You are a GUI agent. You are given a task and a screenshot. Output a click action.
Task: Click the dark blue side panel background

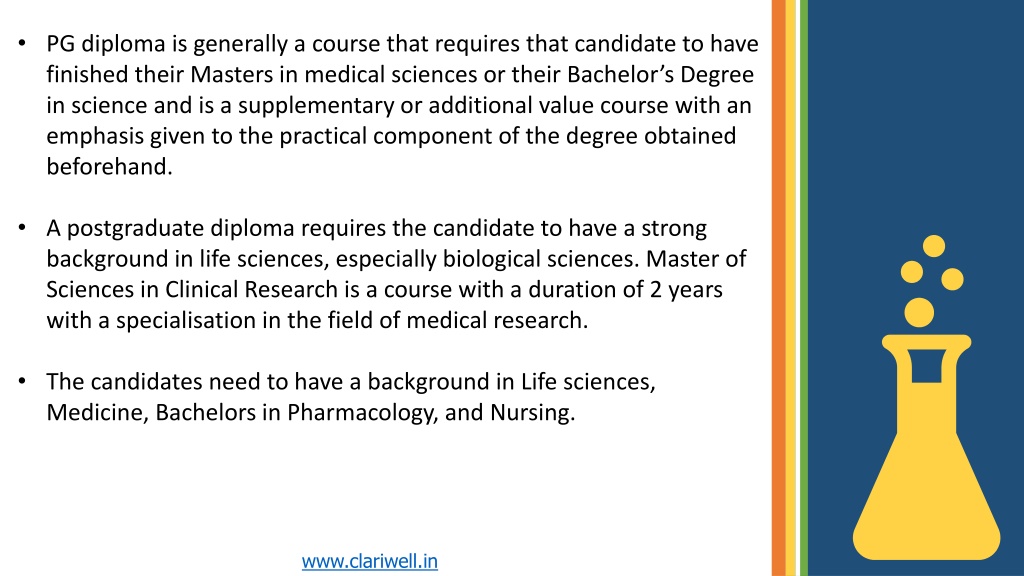point(916,131)
